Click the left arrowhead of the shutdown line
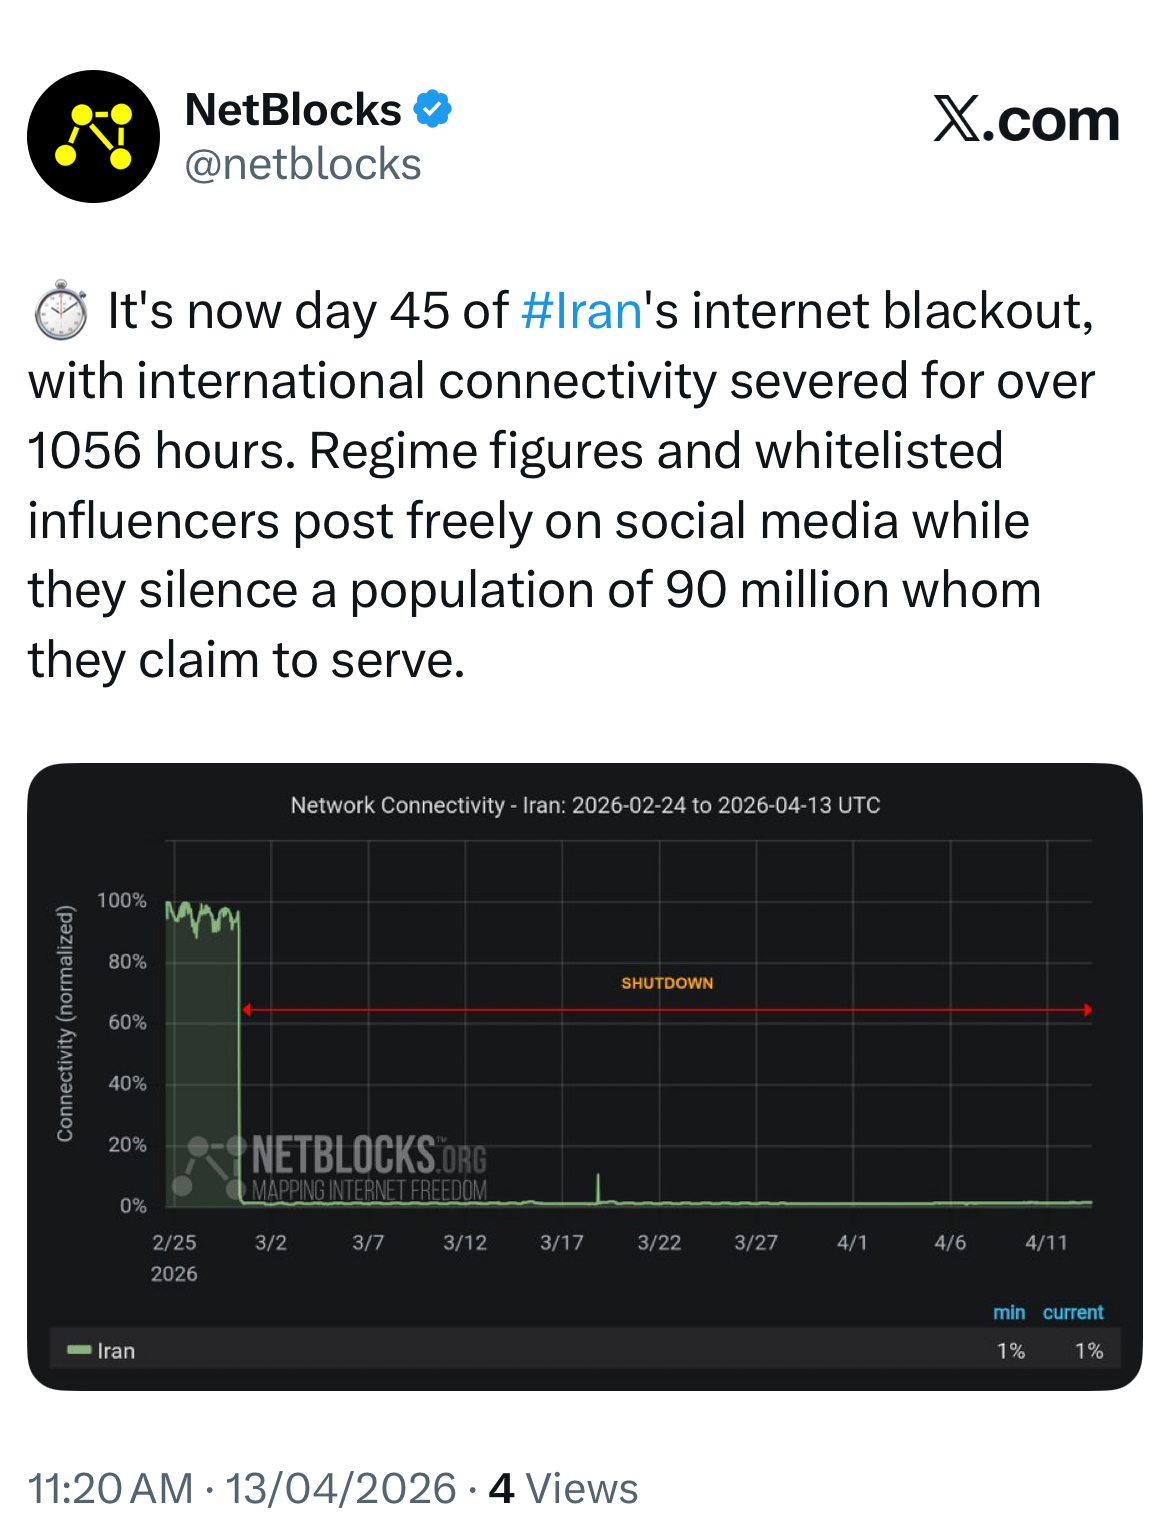This screenshot has height=1523, width=1170. pyautogui.click(x=246, y=1010)
